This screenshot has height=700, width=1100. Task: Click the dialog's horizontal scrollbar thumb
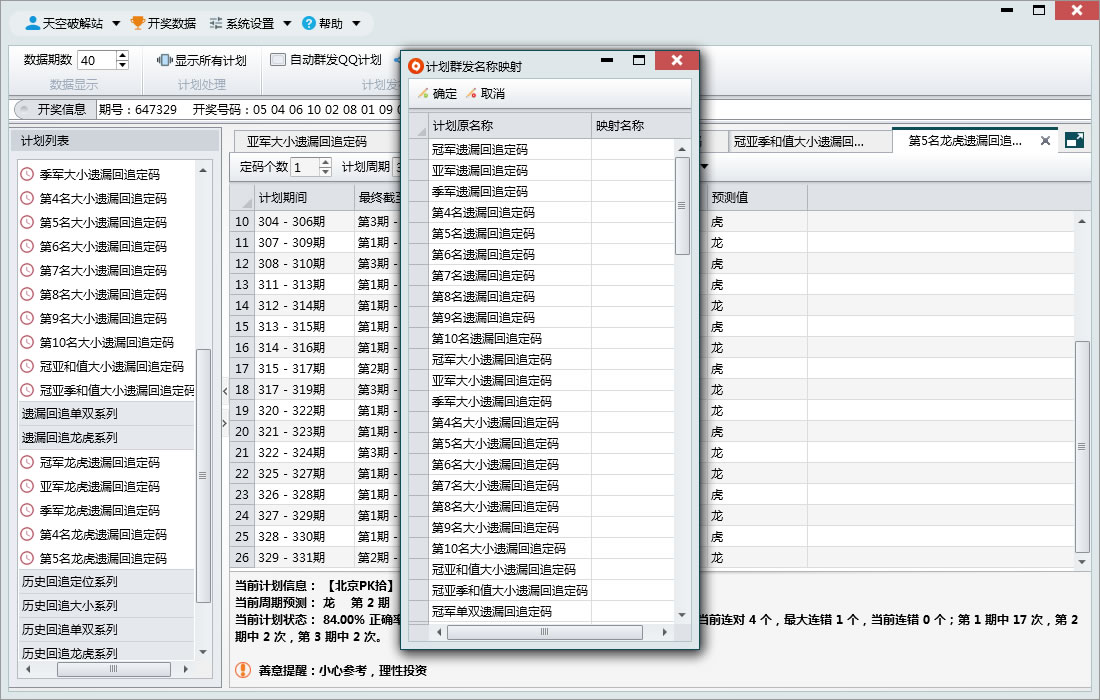[x=543, y=632]
